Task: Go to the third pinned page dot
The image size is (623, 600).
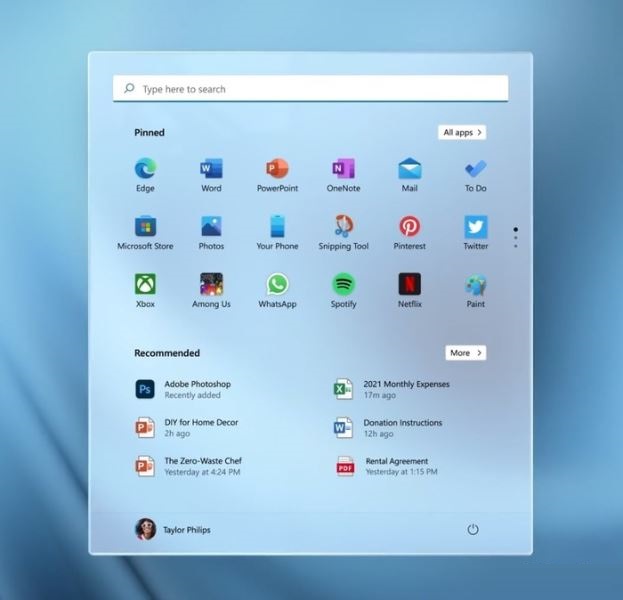Action: pyautogui.click(x=516, y=246)
